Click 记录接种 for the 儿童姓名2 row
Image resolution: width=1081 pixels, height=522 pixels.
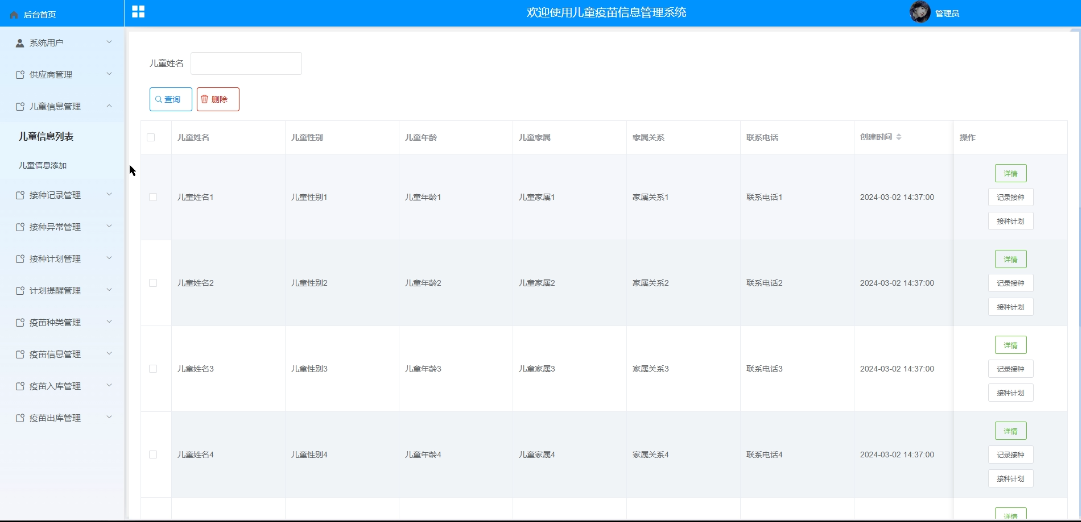tap(1011, 283)
